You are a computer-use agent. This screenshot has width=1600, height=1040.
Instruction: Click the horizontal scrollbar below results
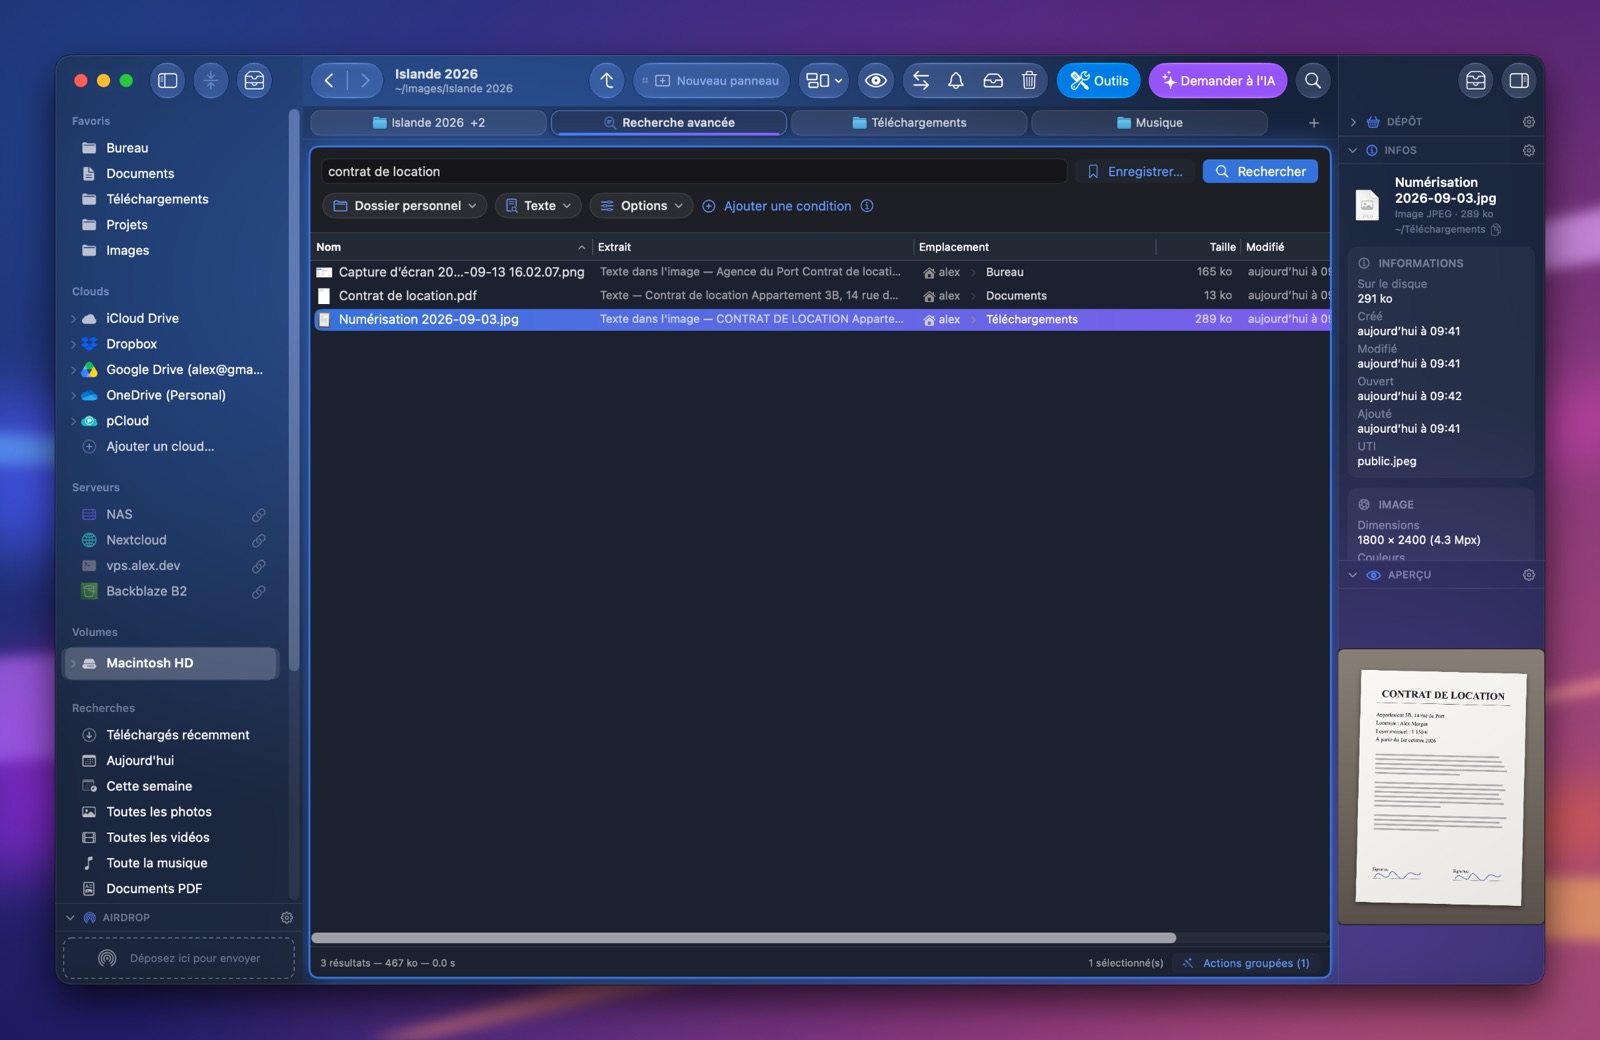[744, 938]
